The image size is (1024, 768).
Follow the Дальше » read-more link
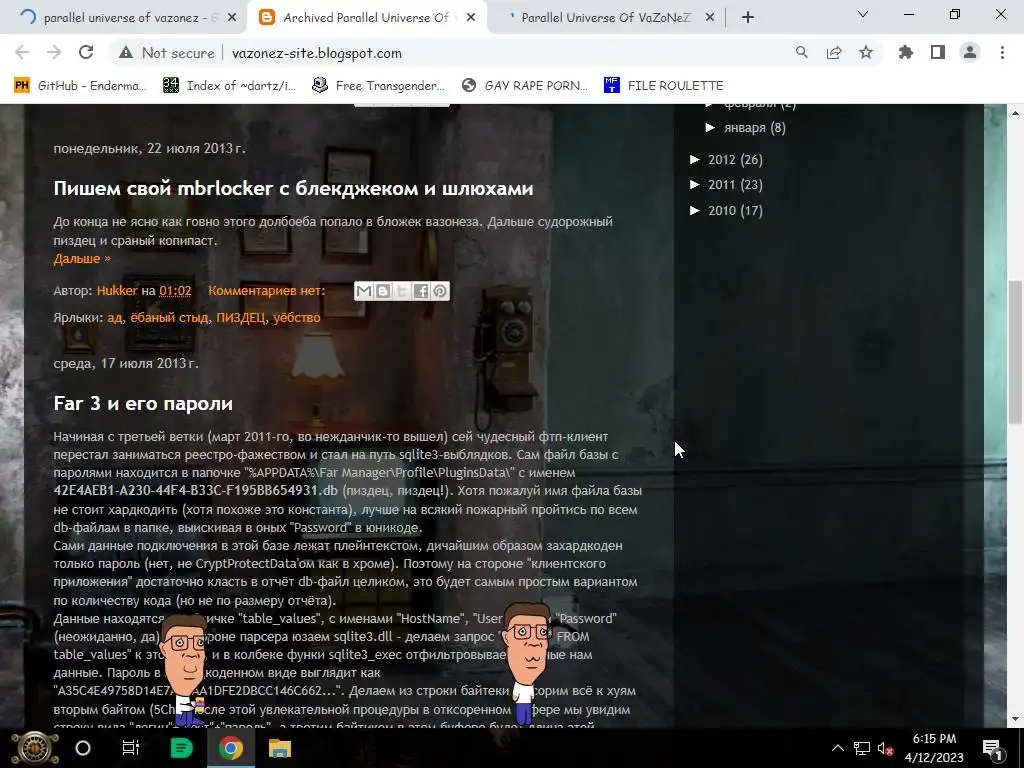click(82, 259)
